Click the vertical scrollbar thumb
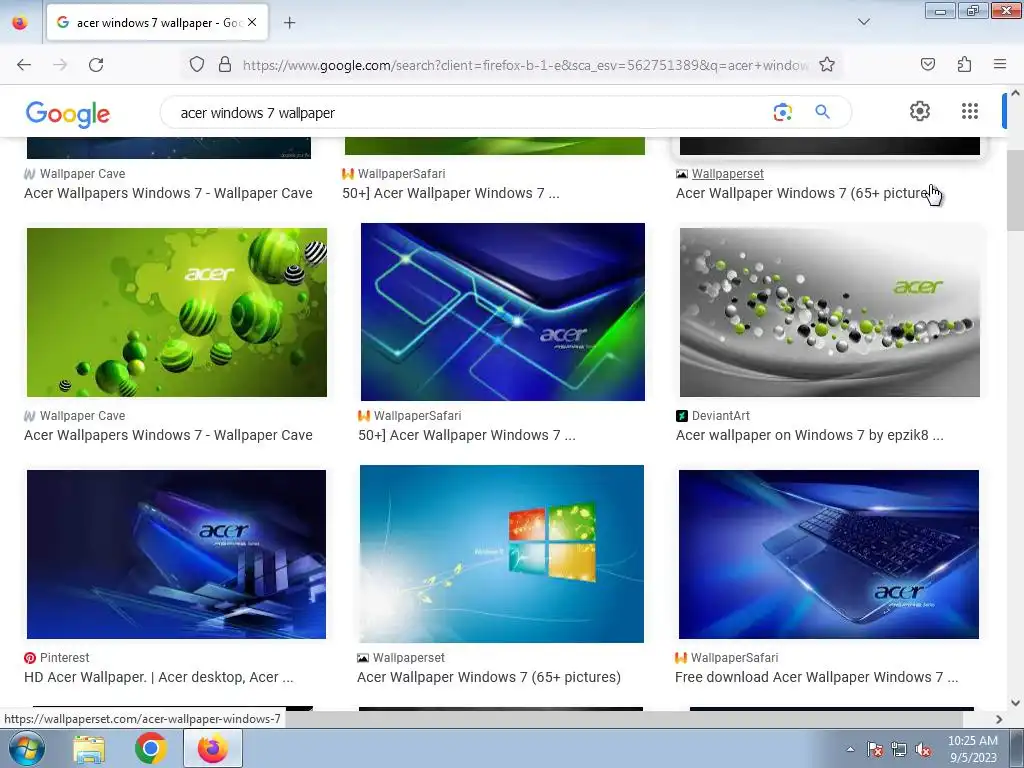The height and width of the screenshot is (768, 1024). [x=1015, y=191]
